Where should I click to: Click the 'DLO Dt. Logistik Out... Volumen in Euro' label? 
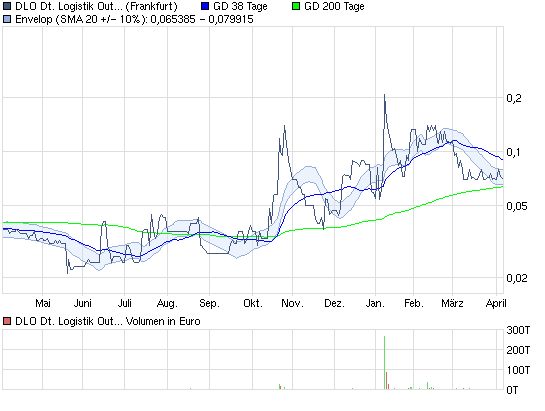tap(108, 321)
